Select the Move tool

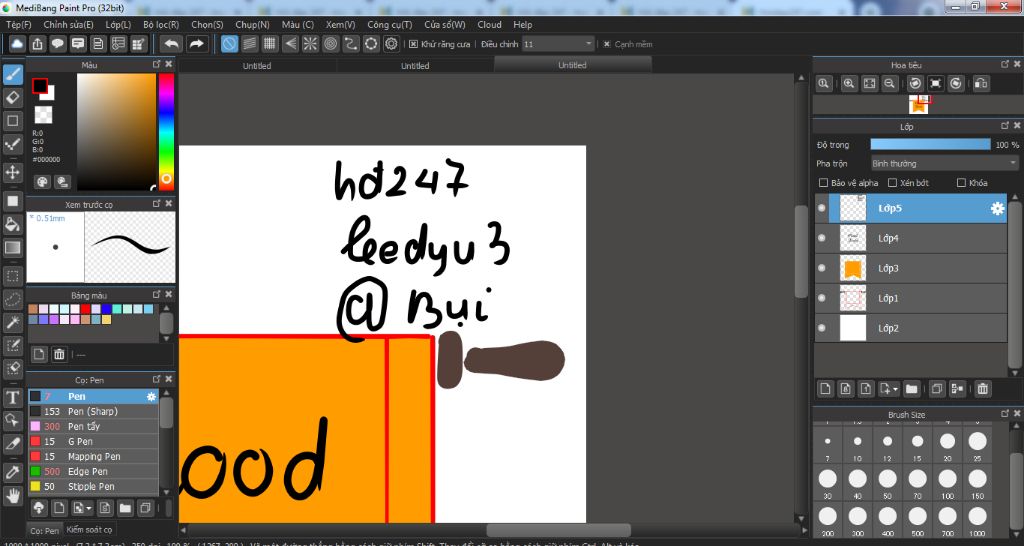pos(13,172)
